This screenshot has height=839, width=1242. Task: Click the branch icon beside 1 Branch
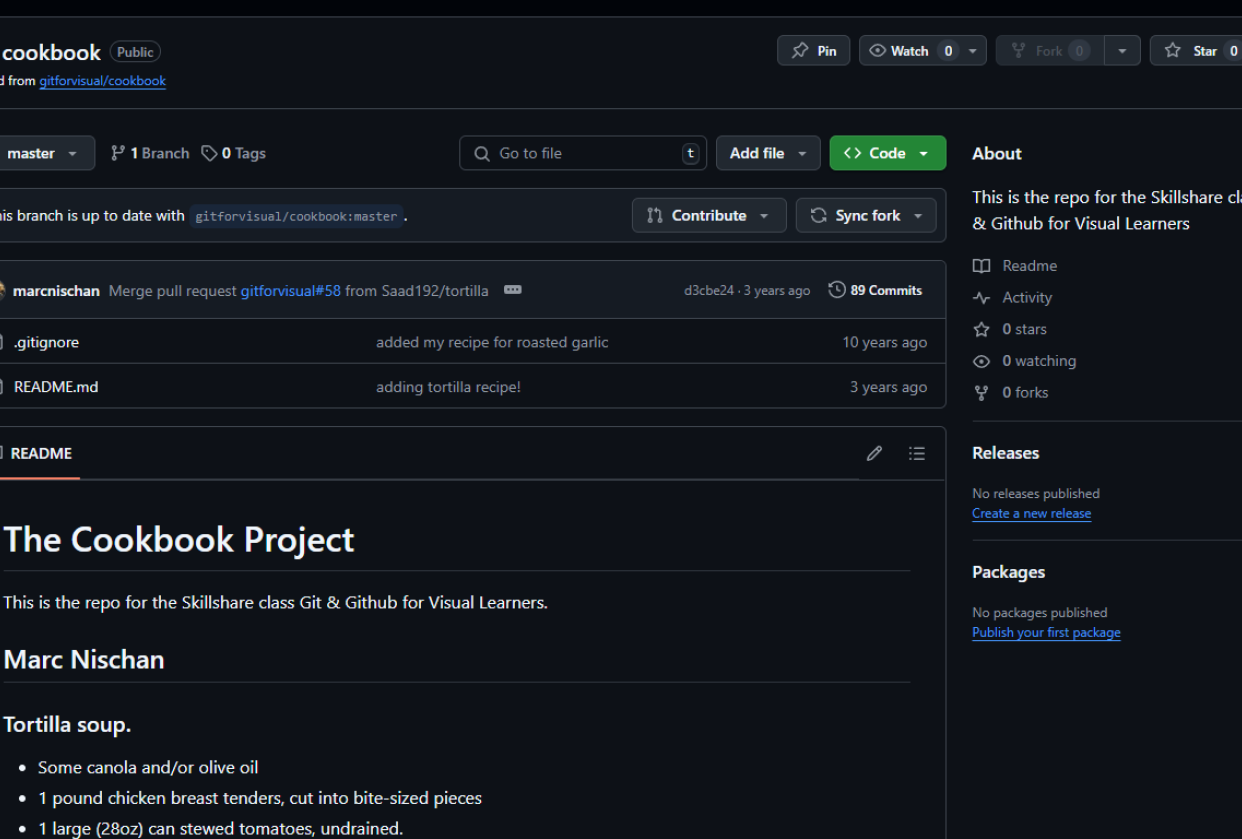118,153
